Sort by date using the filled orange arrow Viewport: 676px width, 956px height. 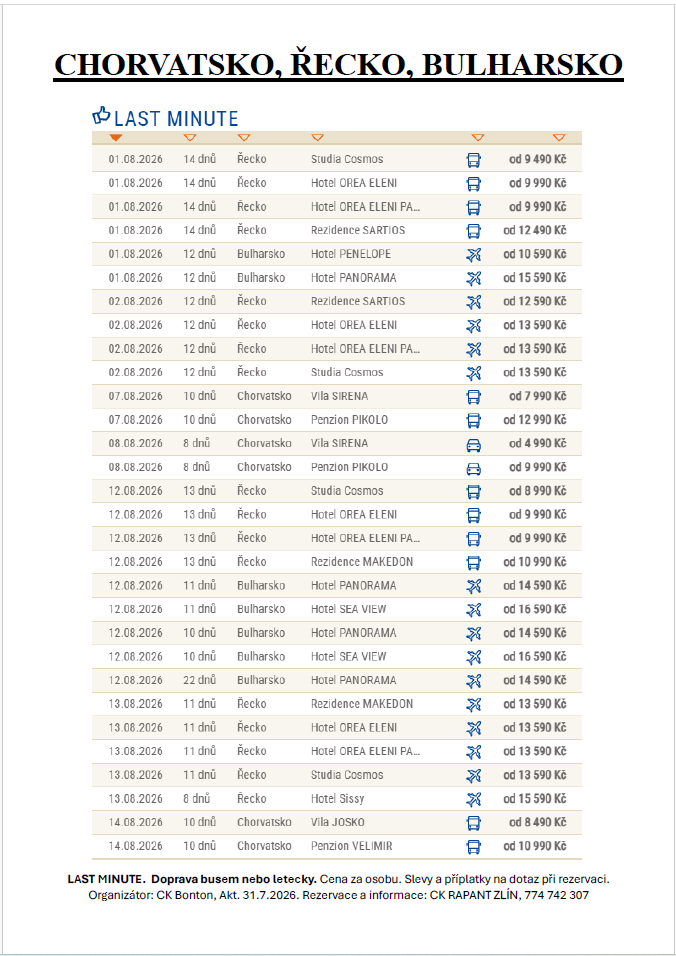click(116, 138)
